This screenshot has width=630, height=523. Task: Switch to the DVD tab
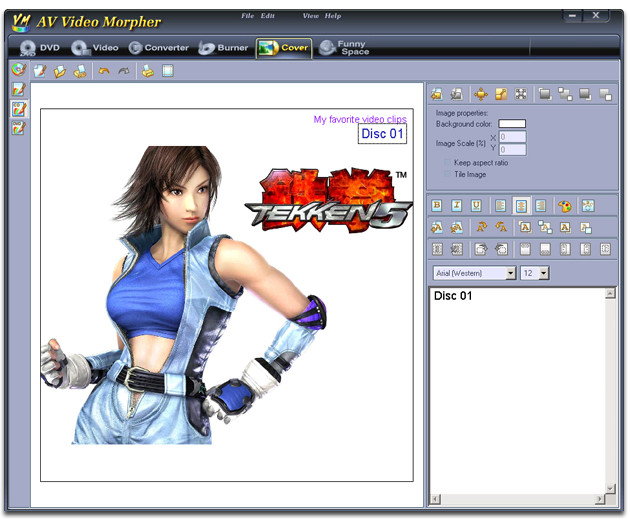click(x=40, y=48)
